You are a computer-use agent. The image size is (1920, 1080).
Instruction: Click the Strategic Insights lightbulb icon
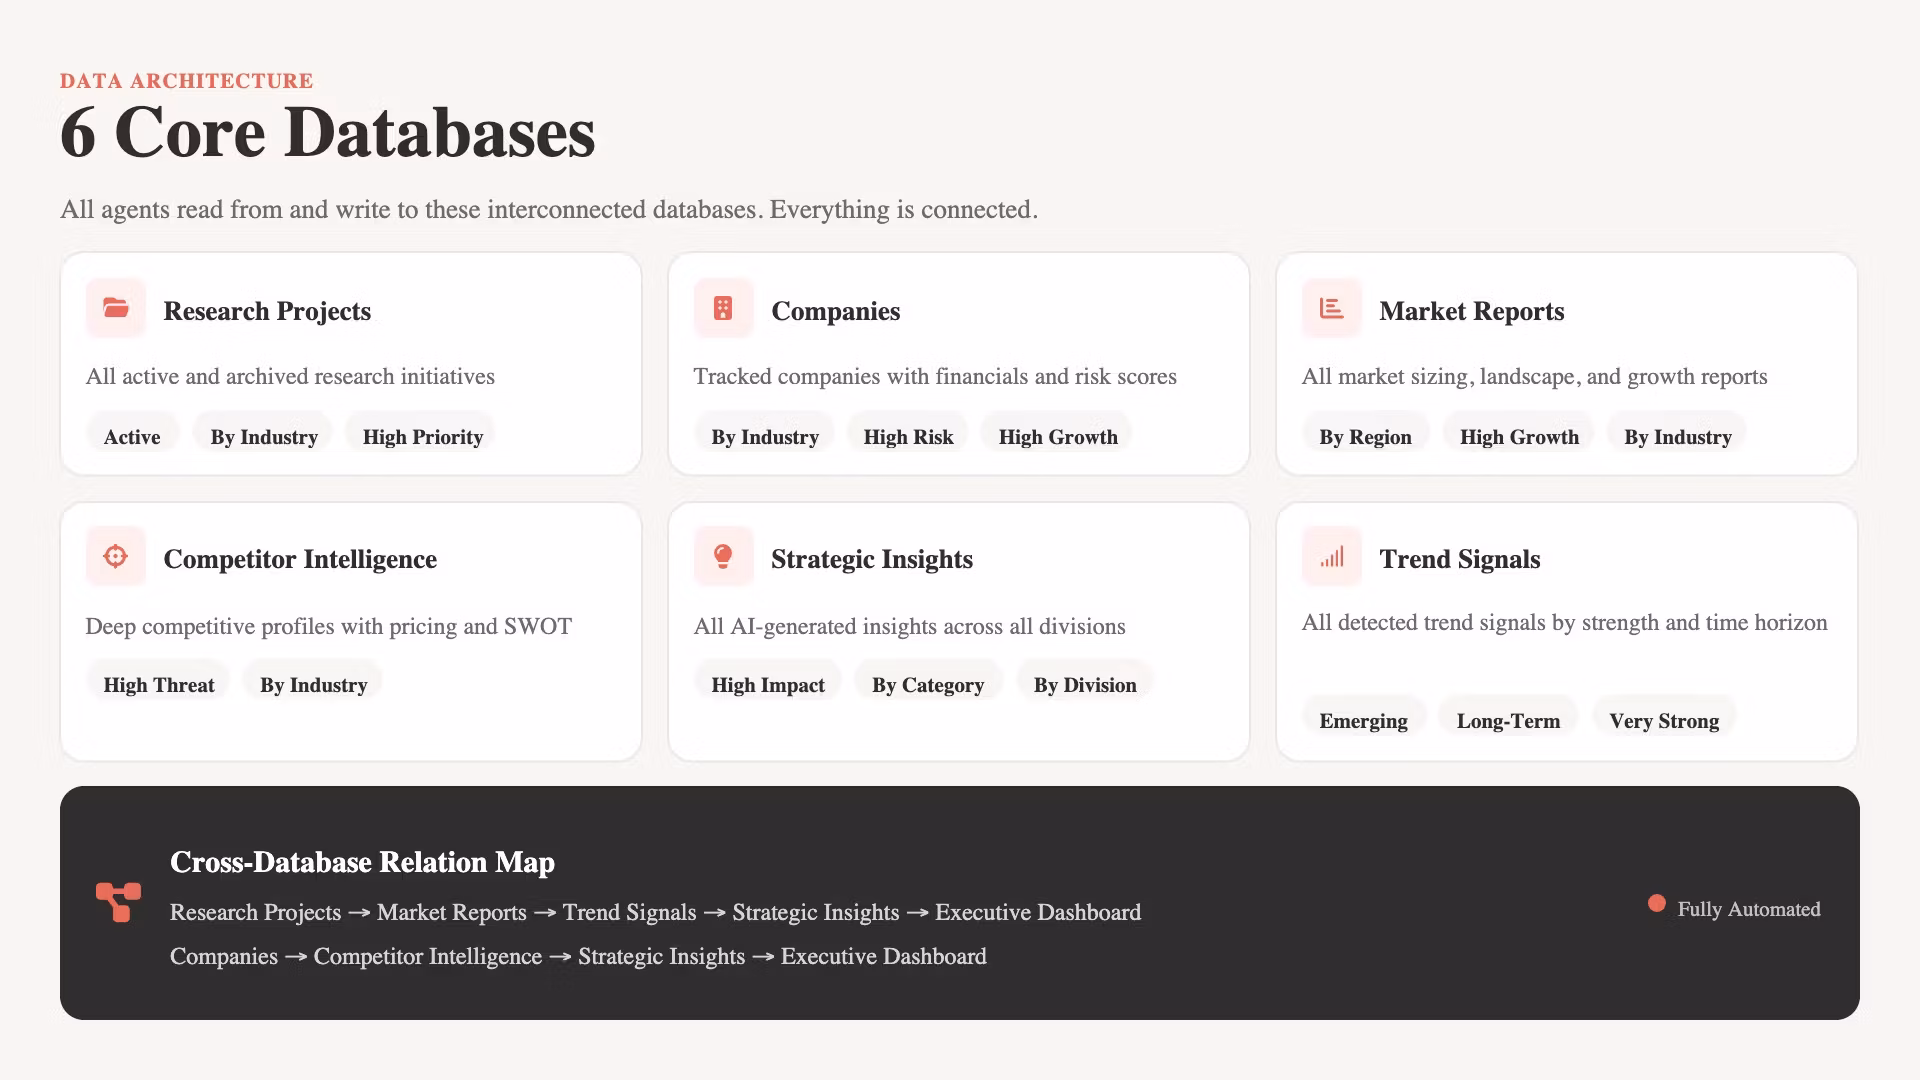[723, 556]
